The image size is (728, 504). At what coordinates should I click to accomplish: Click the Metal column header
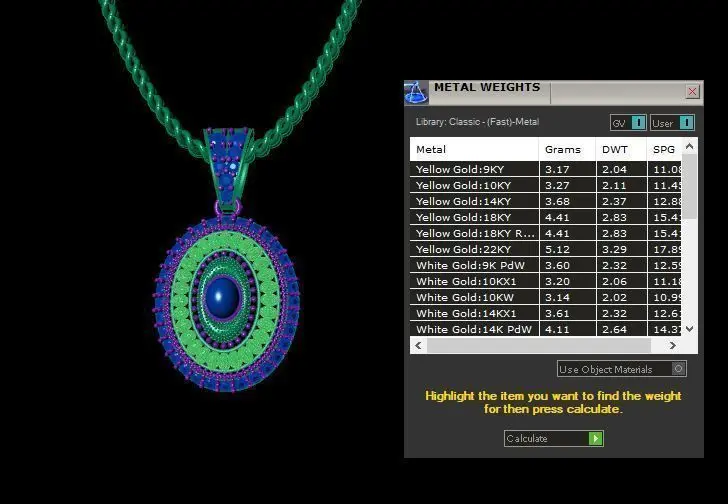click(x=474, y=149)
